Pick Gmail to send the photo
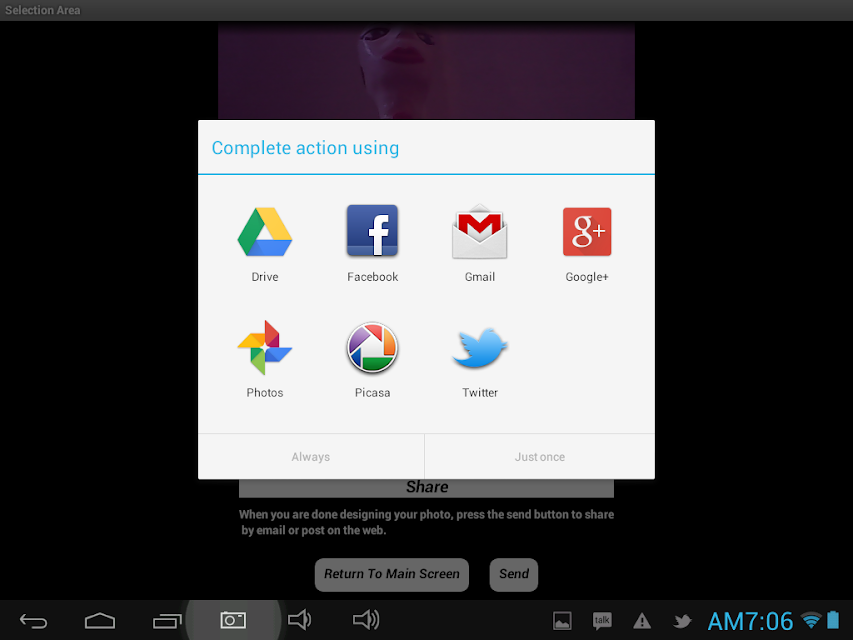The height and width of the screenshot is (640, 853). coord(480,231)
